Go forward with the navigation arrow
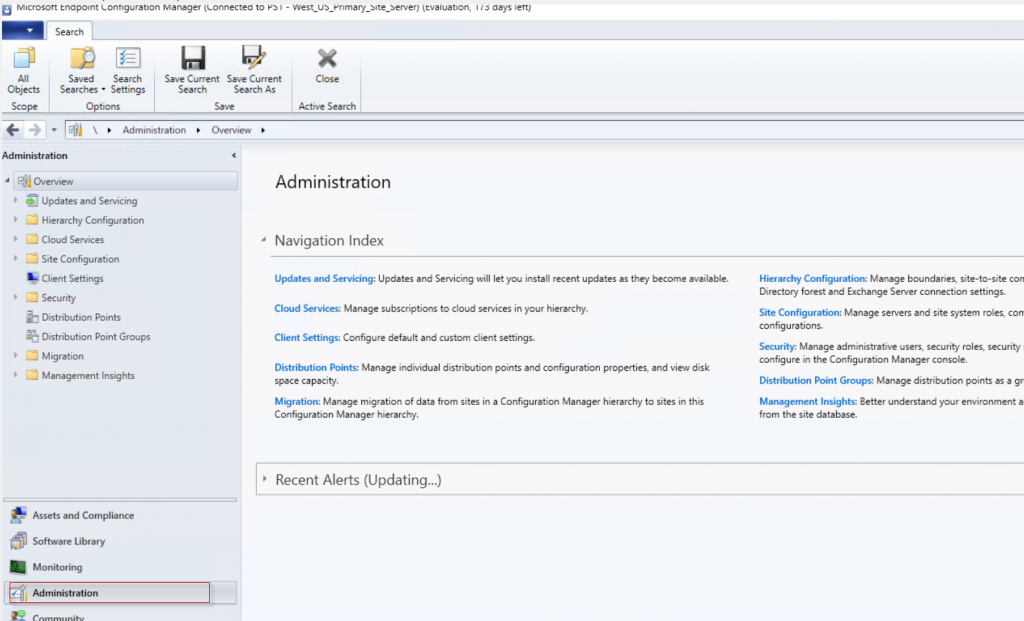Viewport: 1024px width, 621px height. click(x=35, y=130)
